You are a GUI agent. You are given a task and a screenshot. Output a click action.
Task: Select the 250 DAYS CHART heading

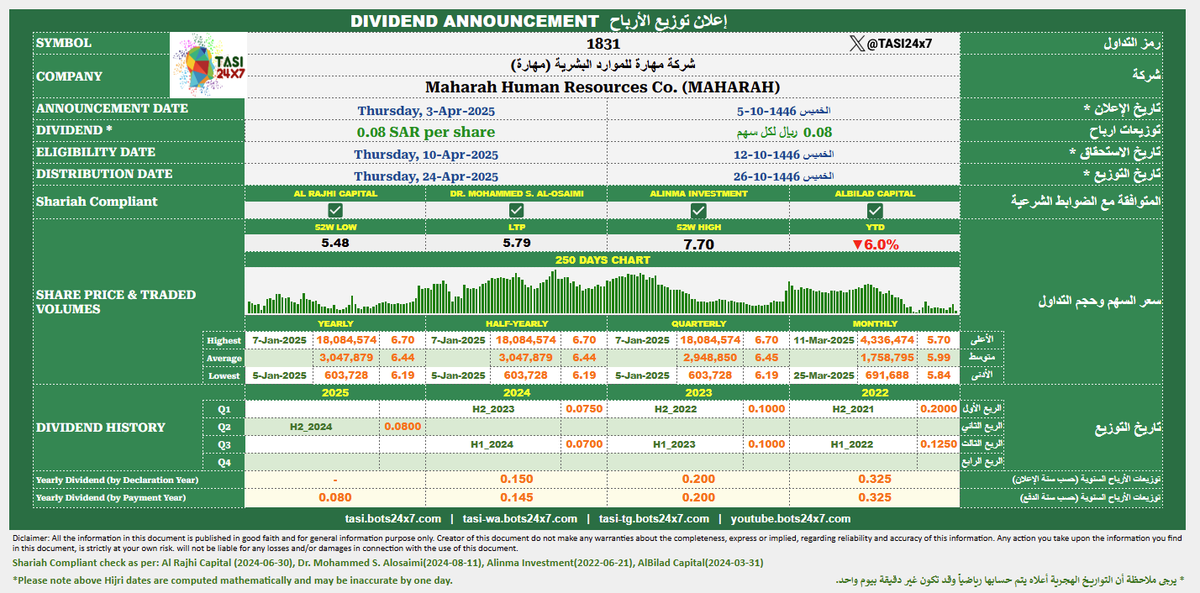pos(603,260)
